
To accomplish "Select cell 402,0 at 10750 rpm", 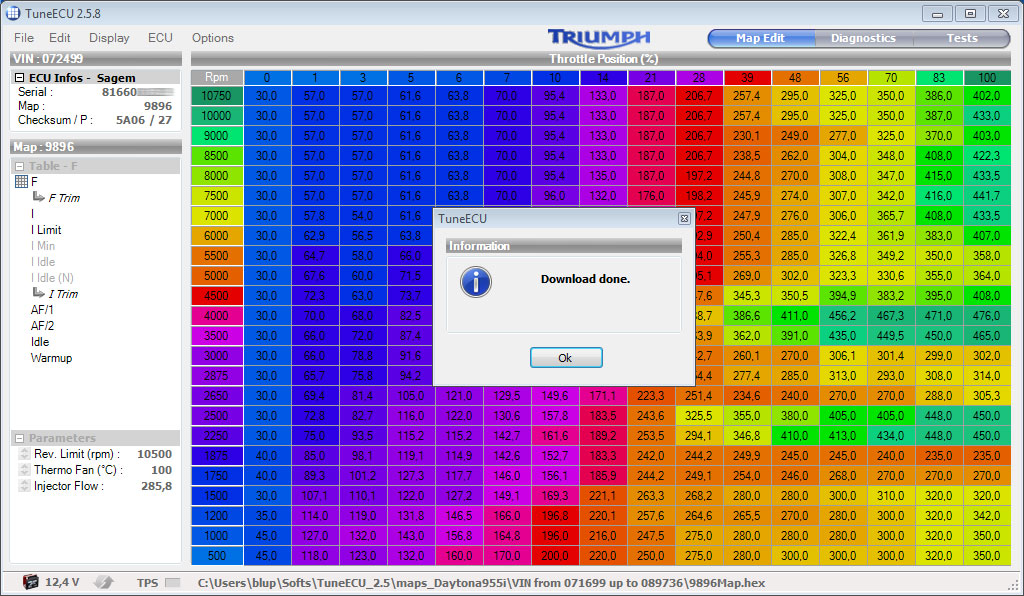I will (987, 95).
